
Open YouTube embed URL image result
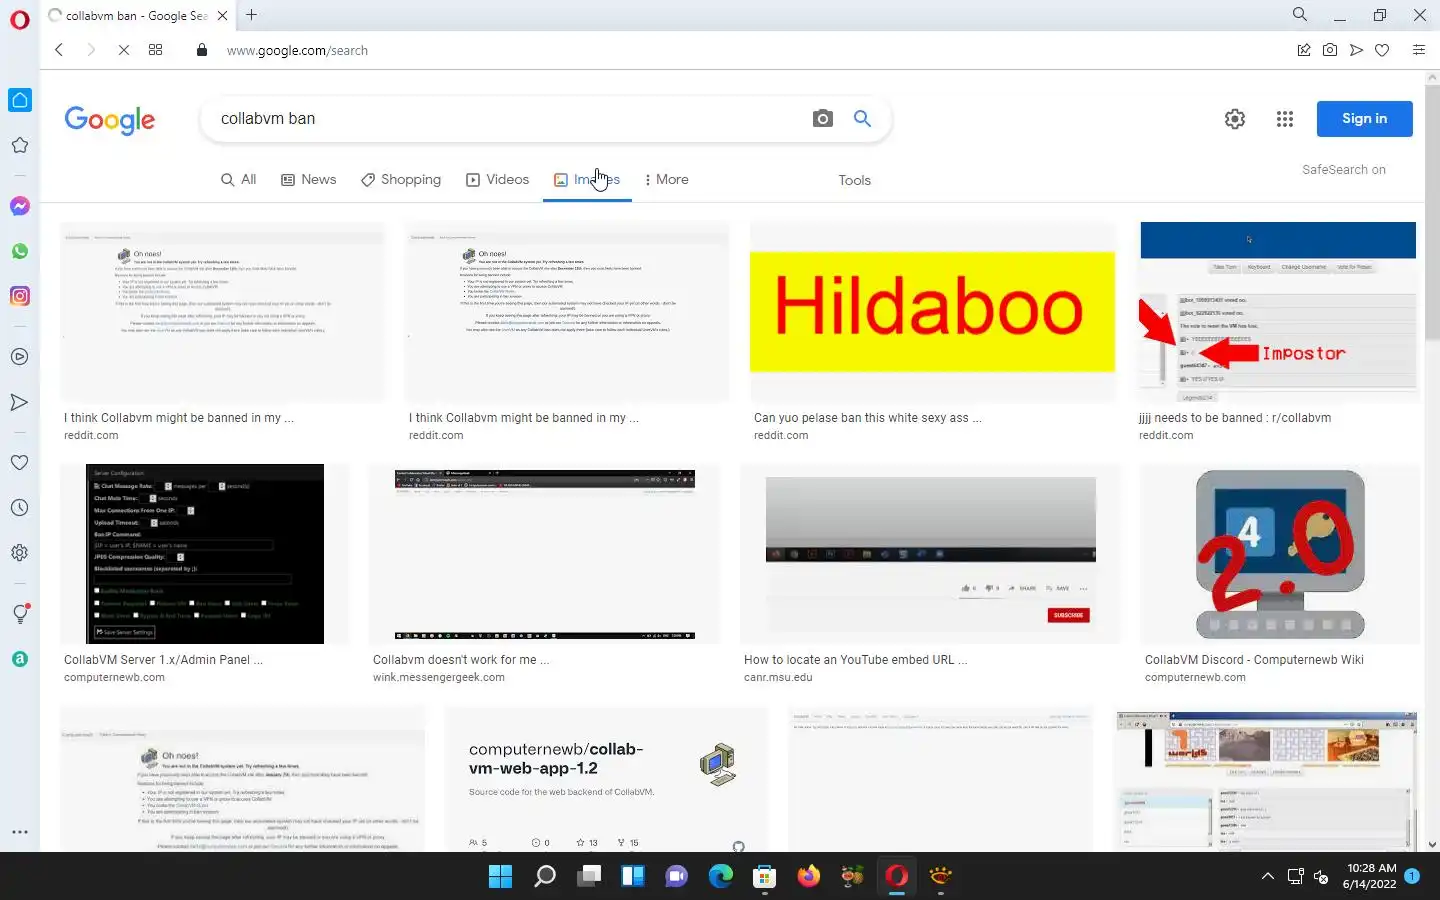point(931,554)
